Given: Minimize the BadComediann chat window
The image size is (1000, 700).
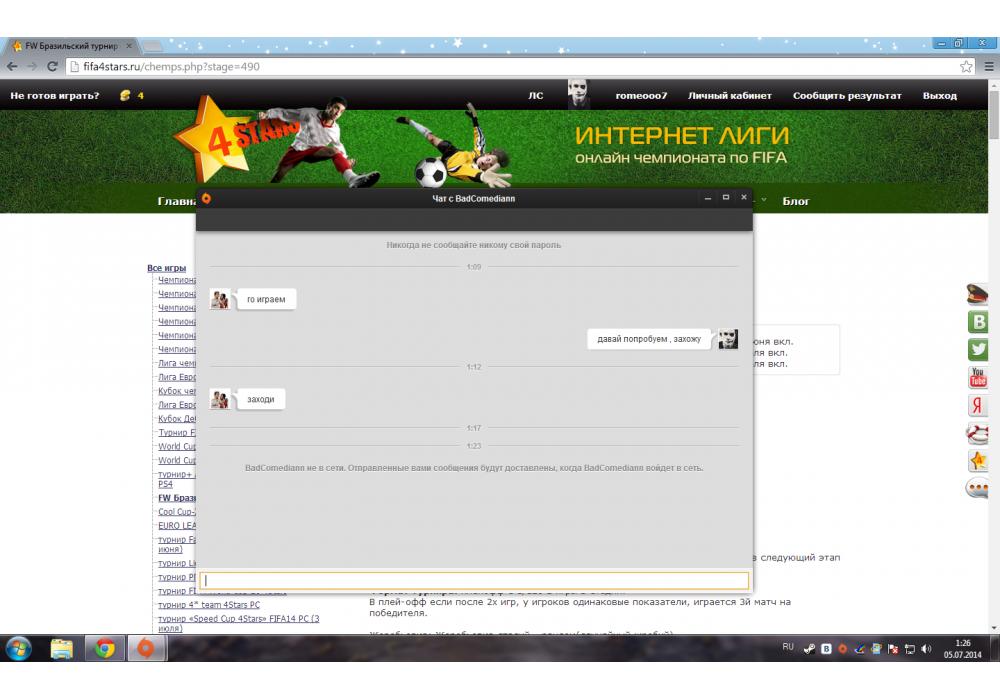Looking at the screenshot, I should tap(707, 198).
